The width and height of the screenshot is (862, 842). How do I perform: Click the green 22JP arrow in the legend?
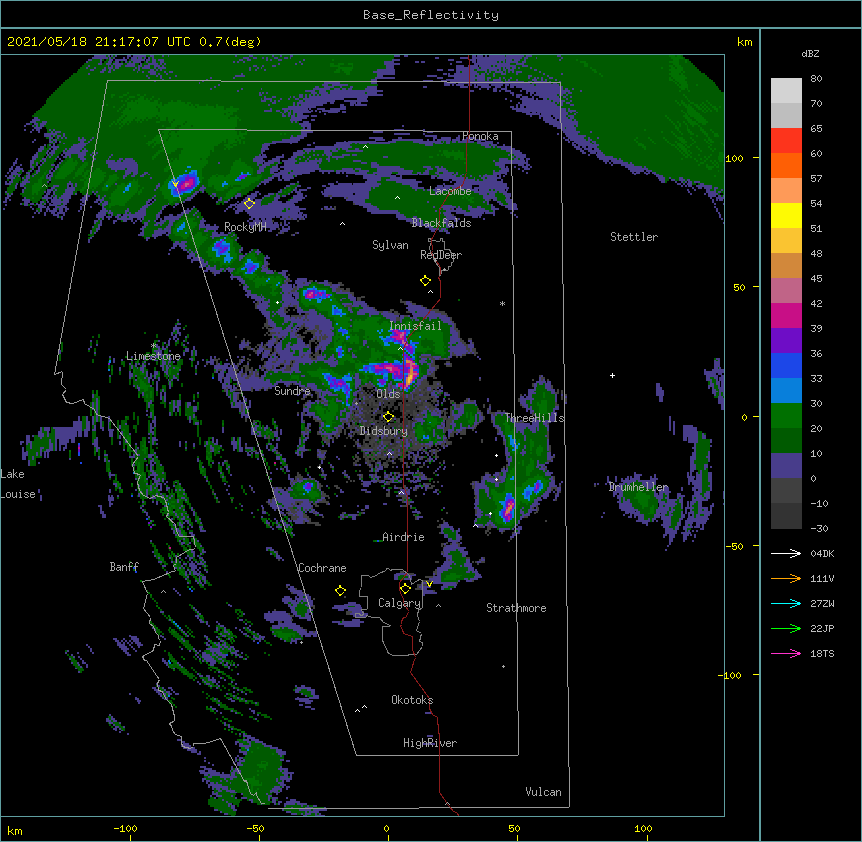click(786, 628)
